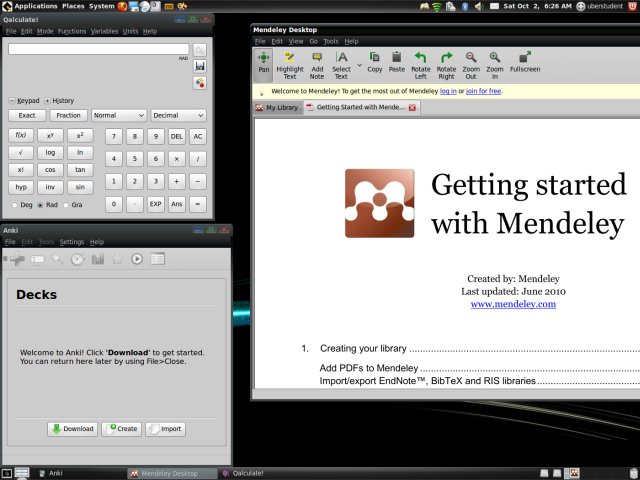Open the Places menu in top panel

point(72,6)
